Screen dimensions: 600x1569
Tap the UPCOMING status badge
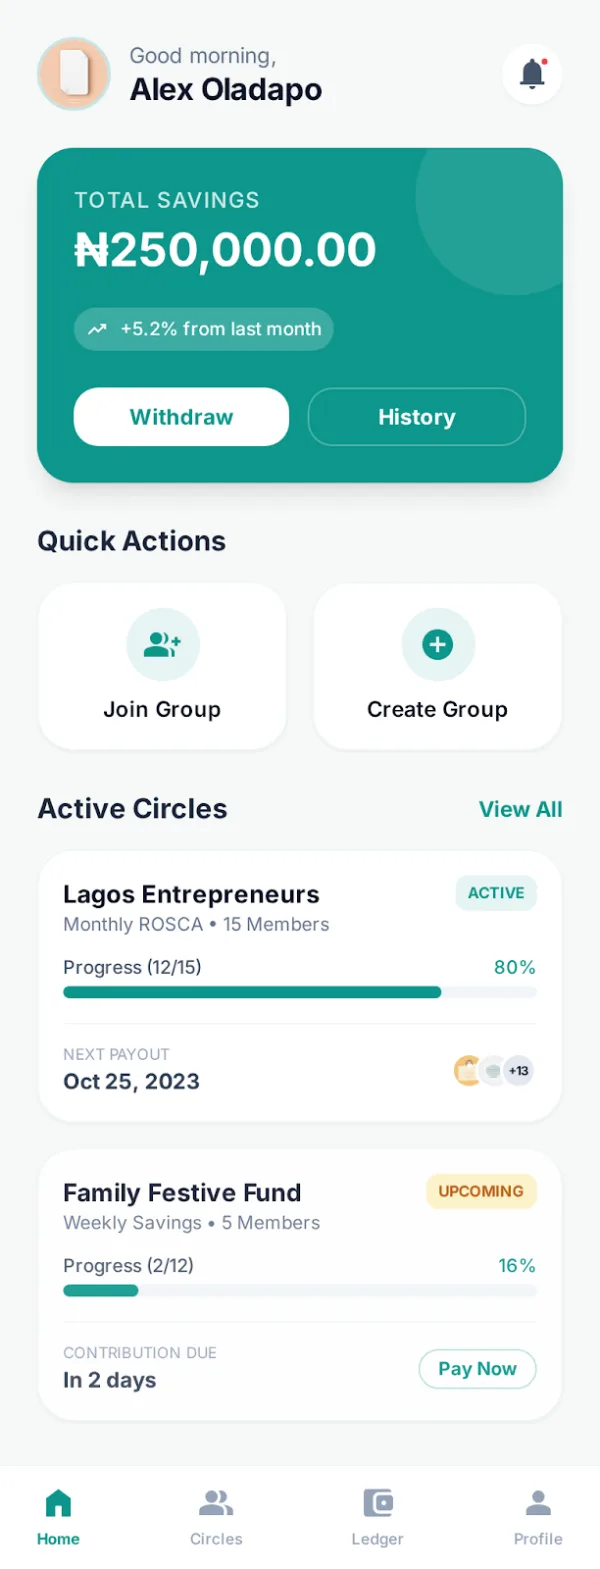481,1191
